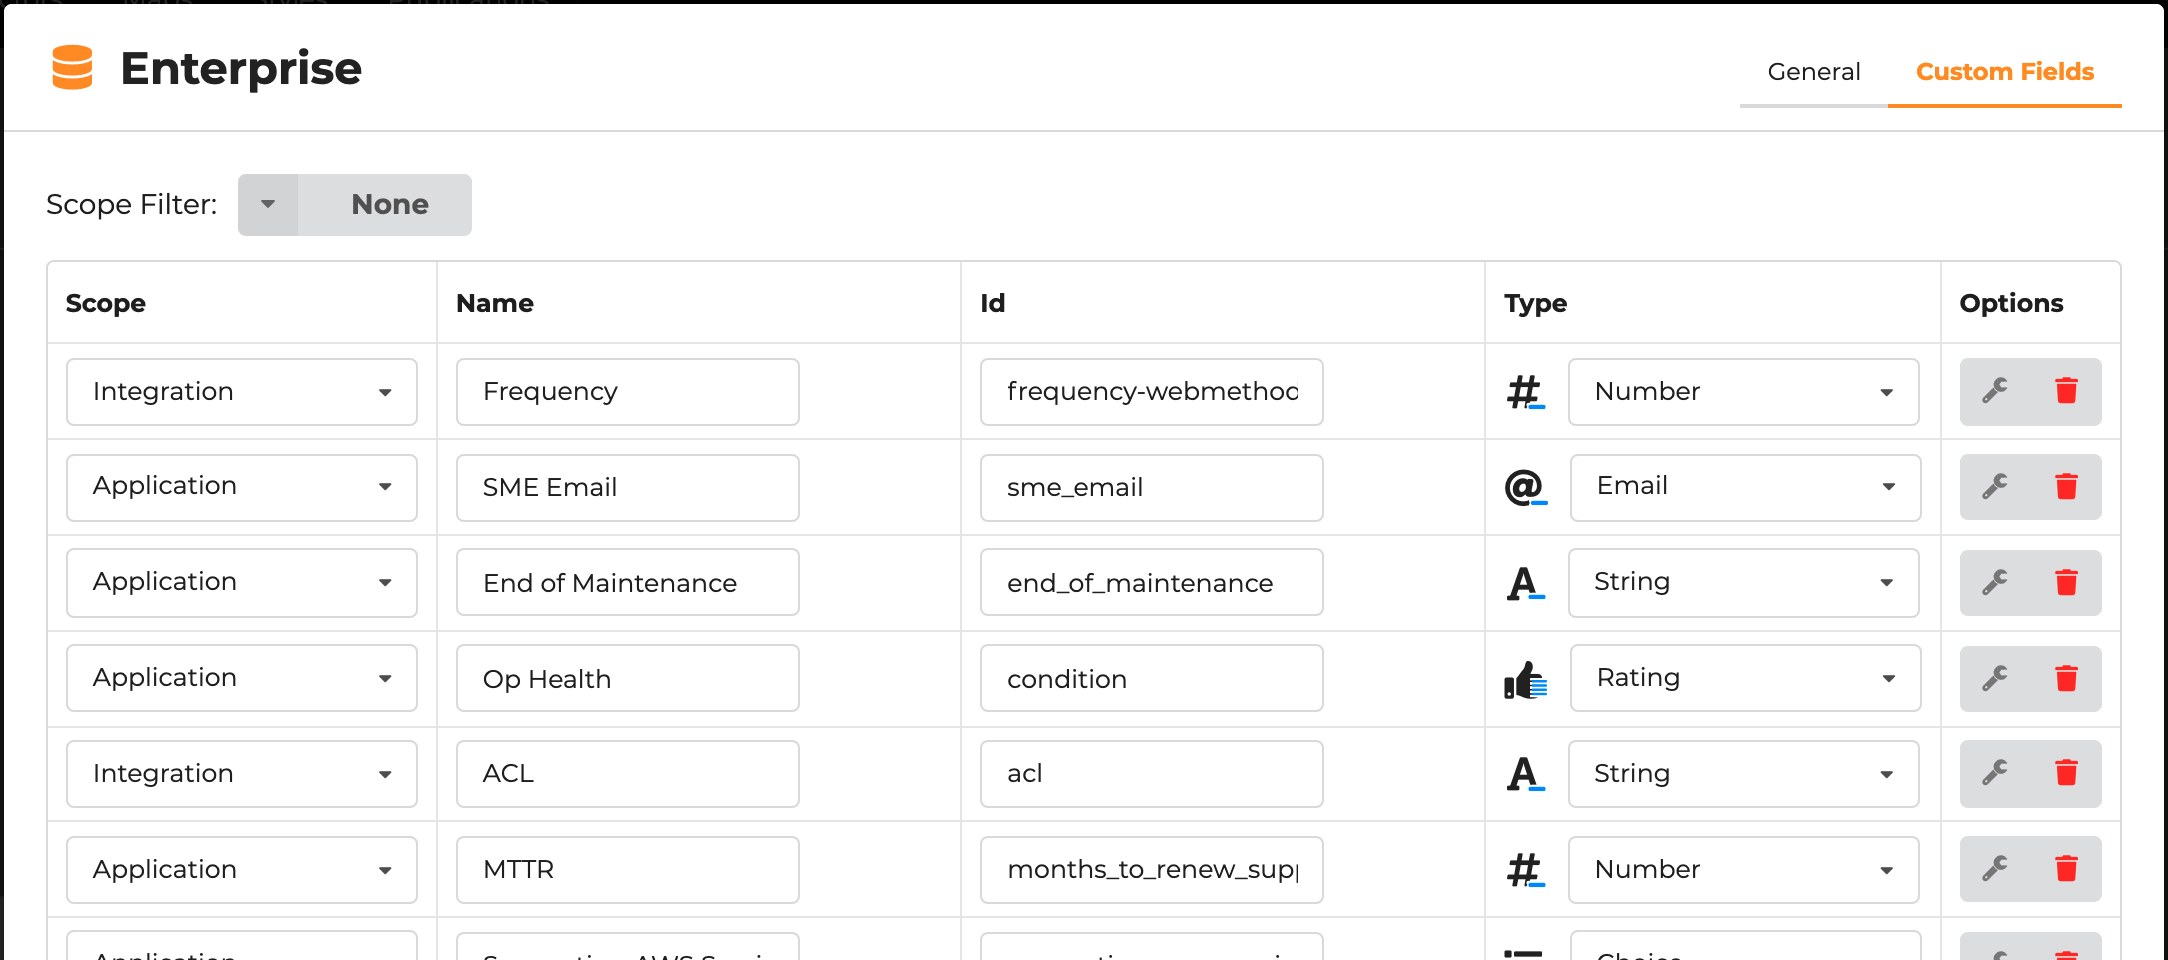Edit the MTTR name input
2168x960 pixels.
[x=627, y=870]
